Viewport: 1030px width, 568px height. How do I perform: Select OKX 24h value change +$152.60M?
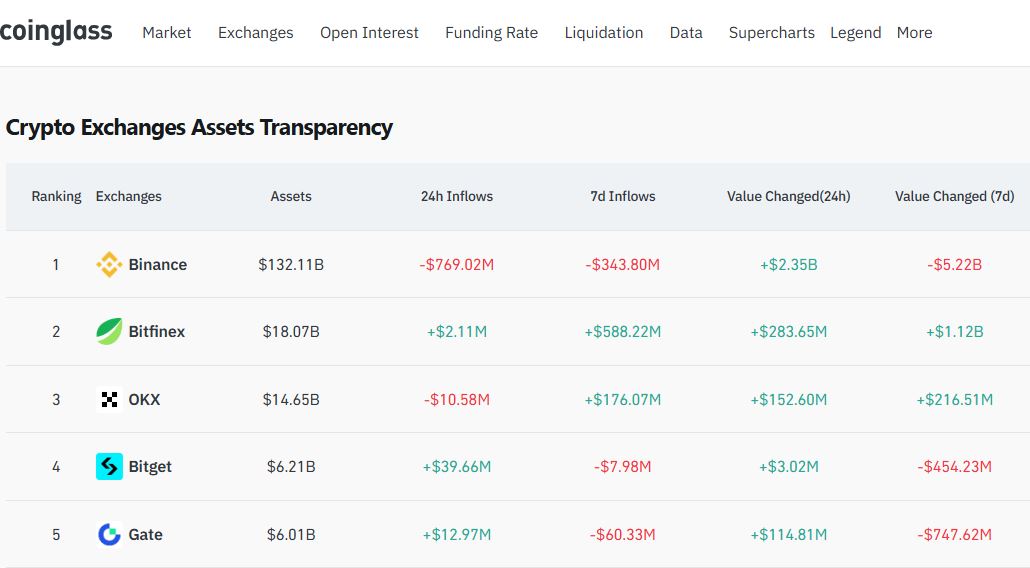(x=789, y=399)
